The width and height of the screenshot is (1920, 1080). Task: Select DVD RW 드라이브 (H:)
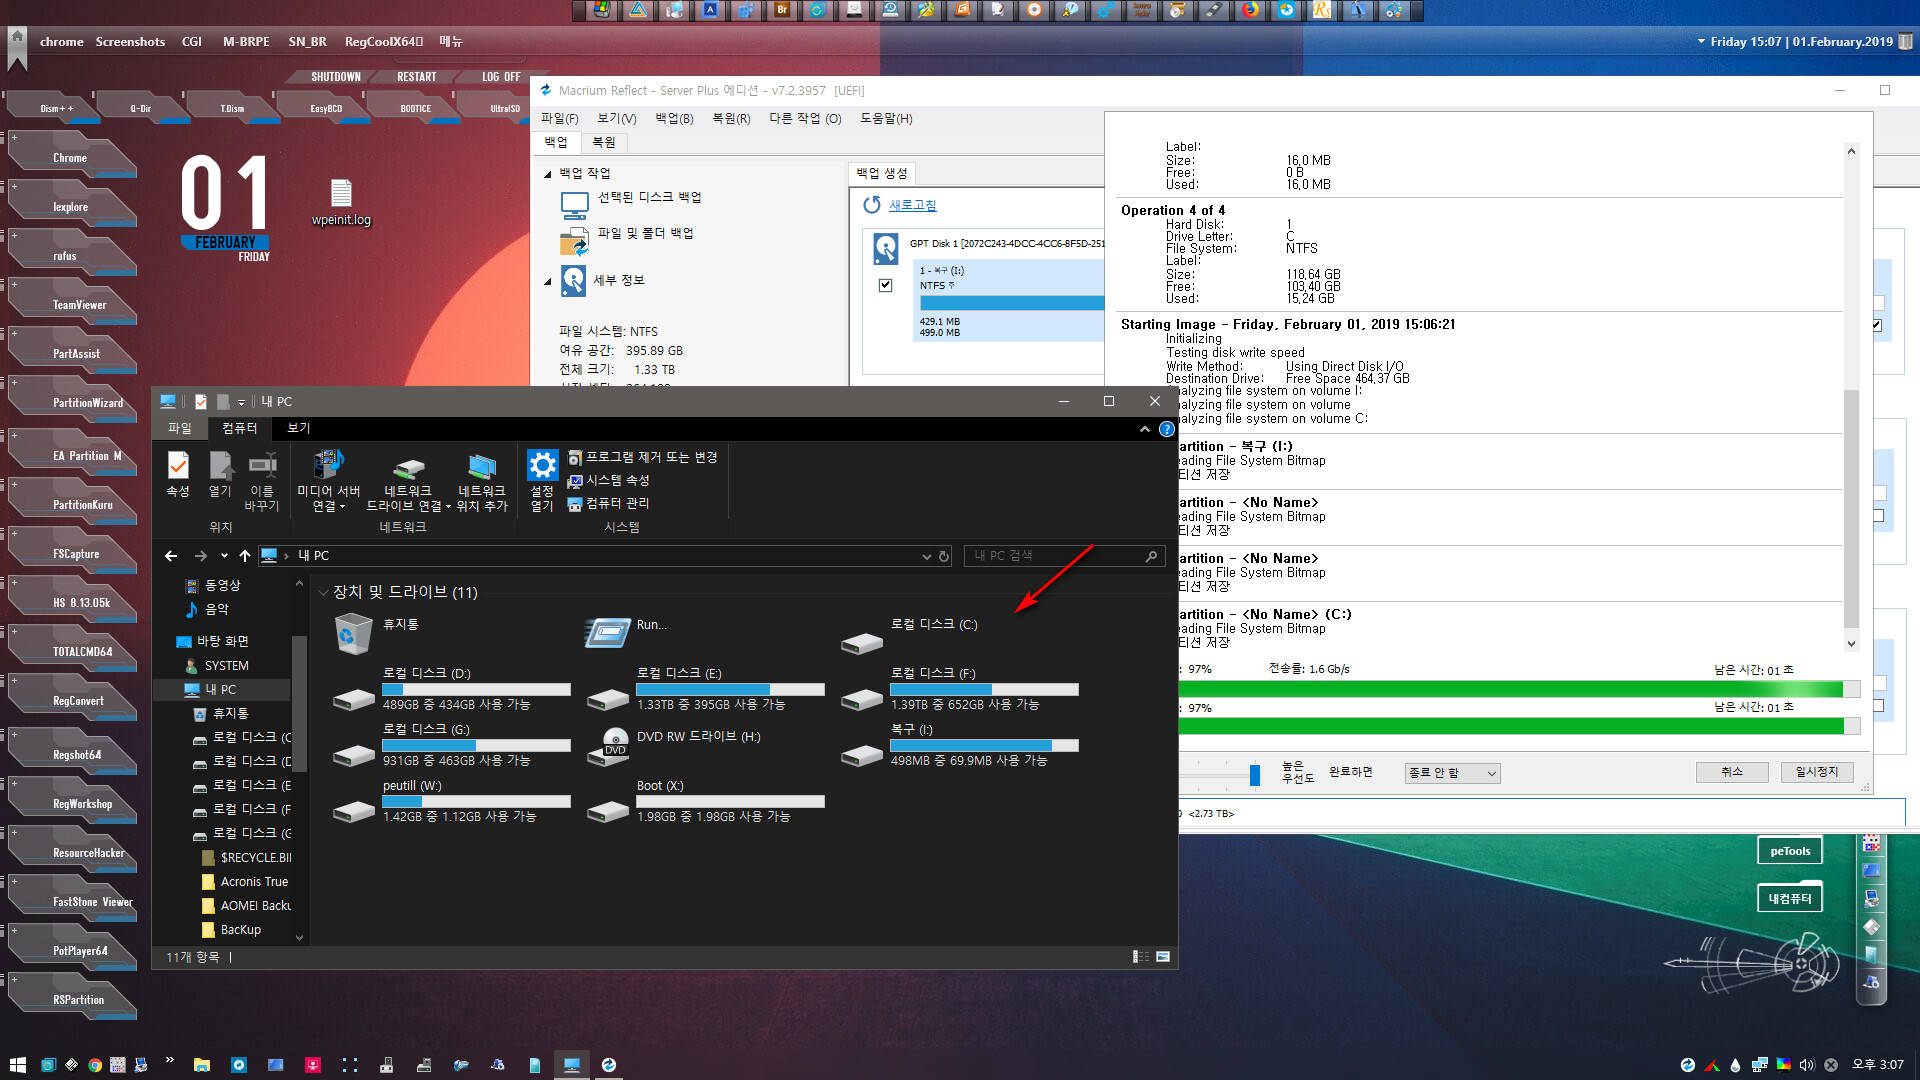674,746
